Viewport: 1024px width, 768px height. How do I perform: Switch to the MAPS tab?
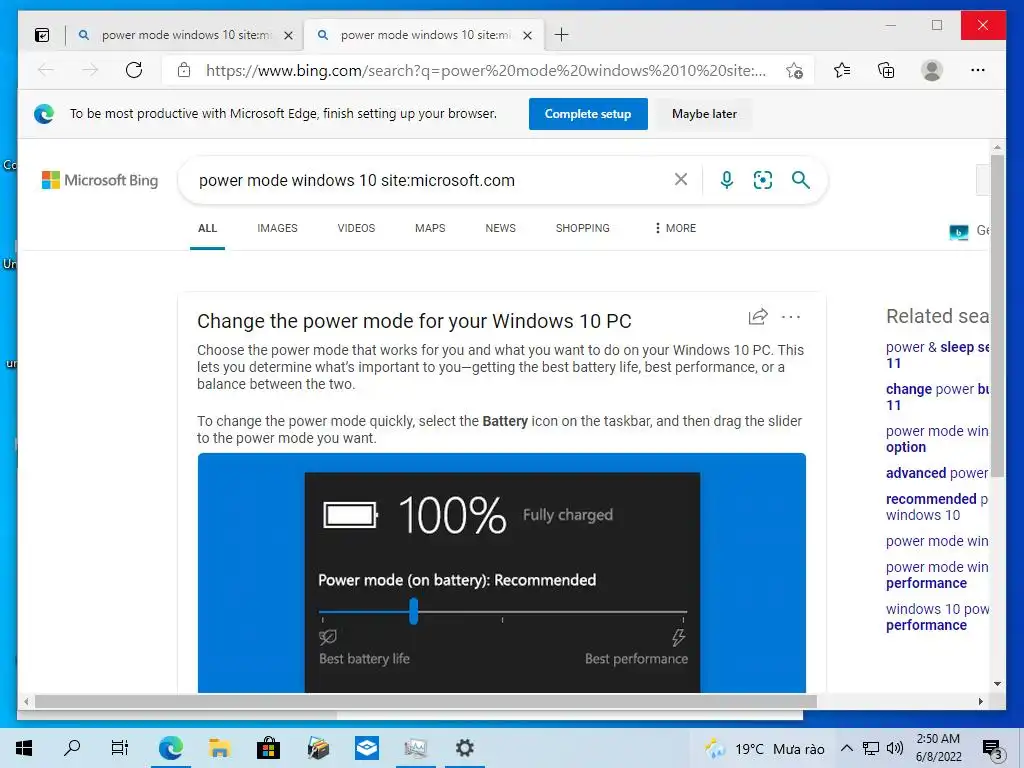pos(430,228)
